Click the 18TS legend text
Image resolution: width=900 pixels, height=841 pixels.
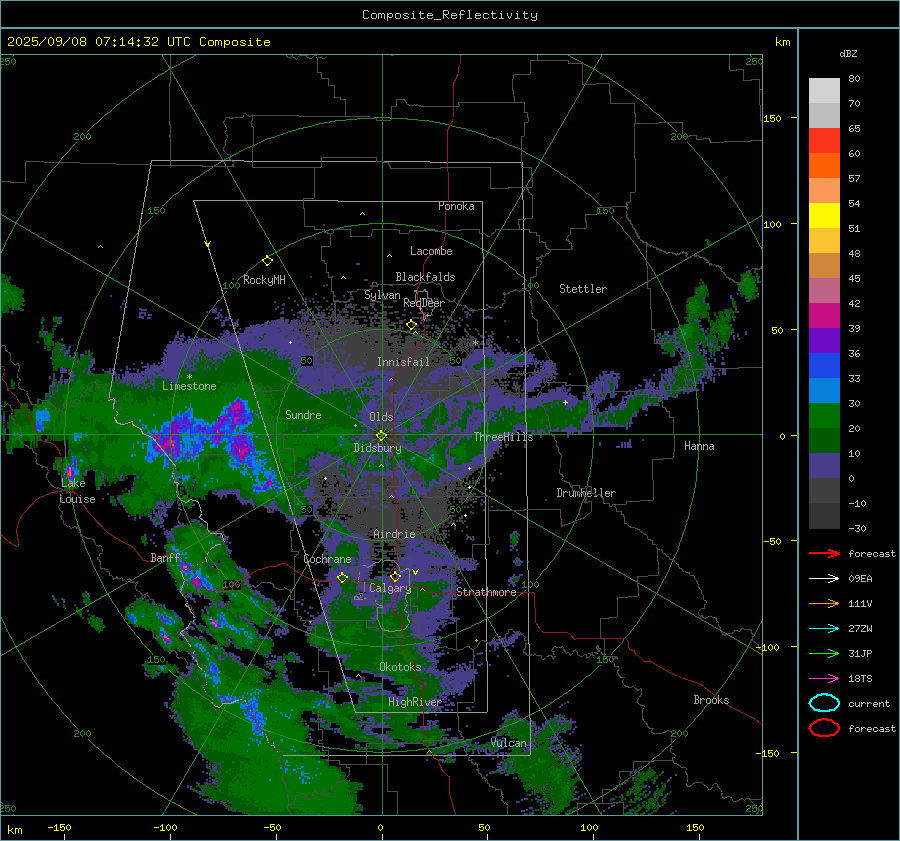click(x=860, y=679)
